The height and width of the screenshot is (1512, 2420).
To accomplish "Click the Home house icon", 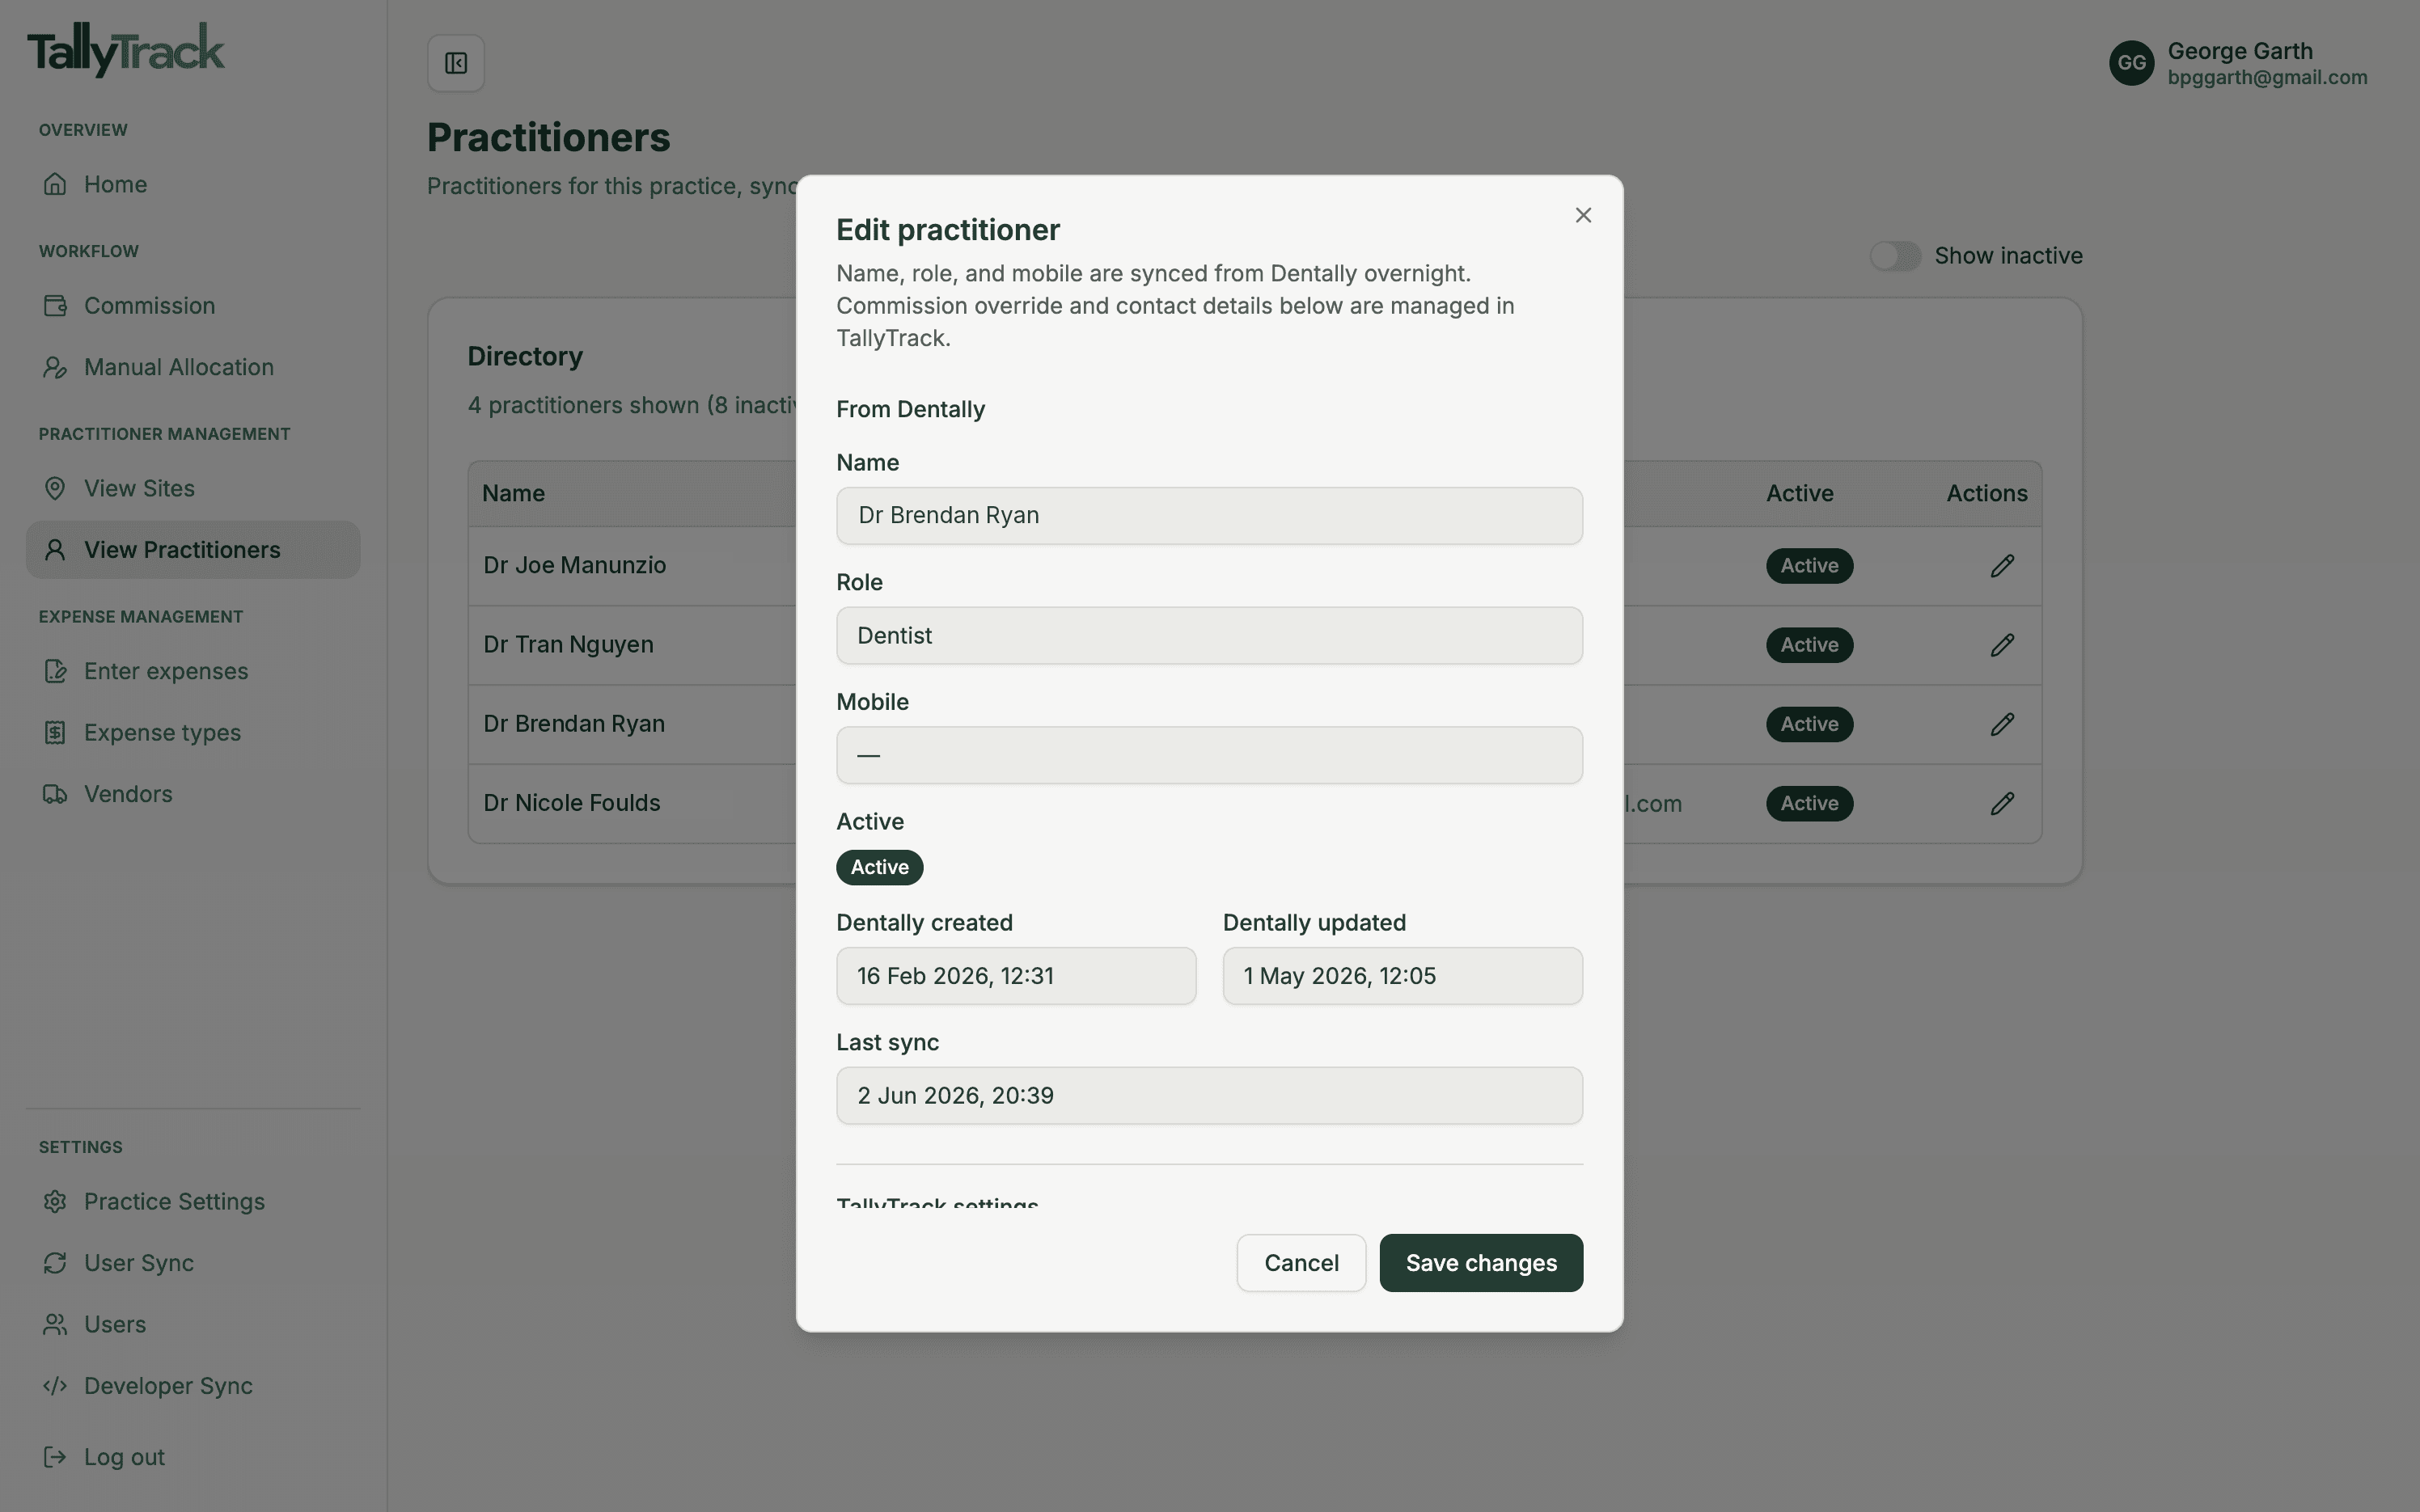I will click(x=55, y=184).
